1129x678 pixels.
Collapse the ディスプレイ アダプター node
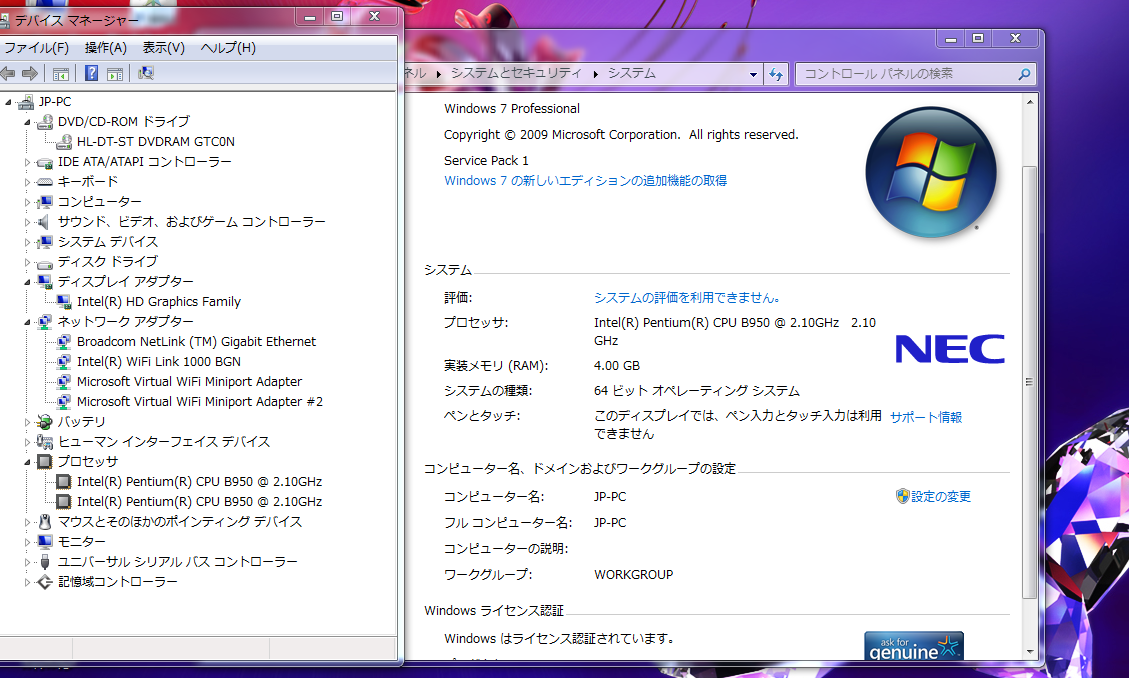[x=27, y=282]
